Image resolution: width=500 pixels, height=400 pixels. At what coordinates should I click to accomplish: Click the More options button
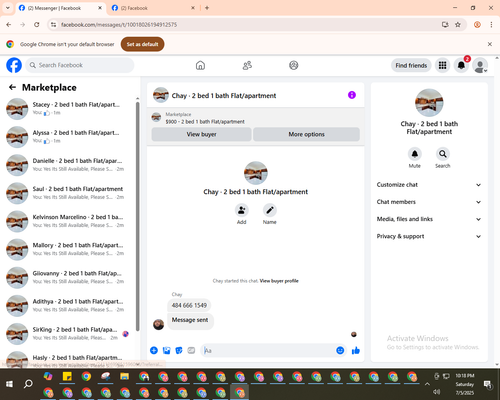tap(306, 134)
